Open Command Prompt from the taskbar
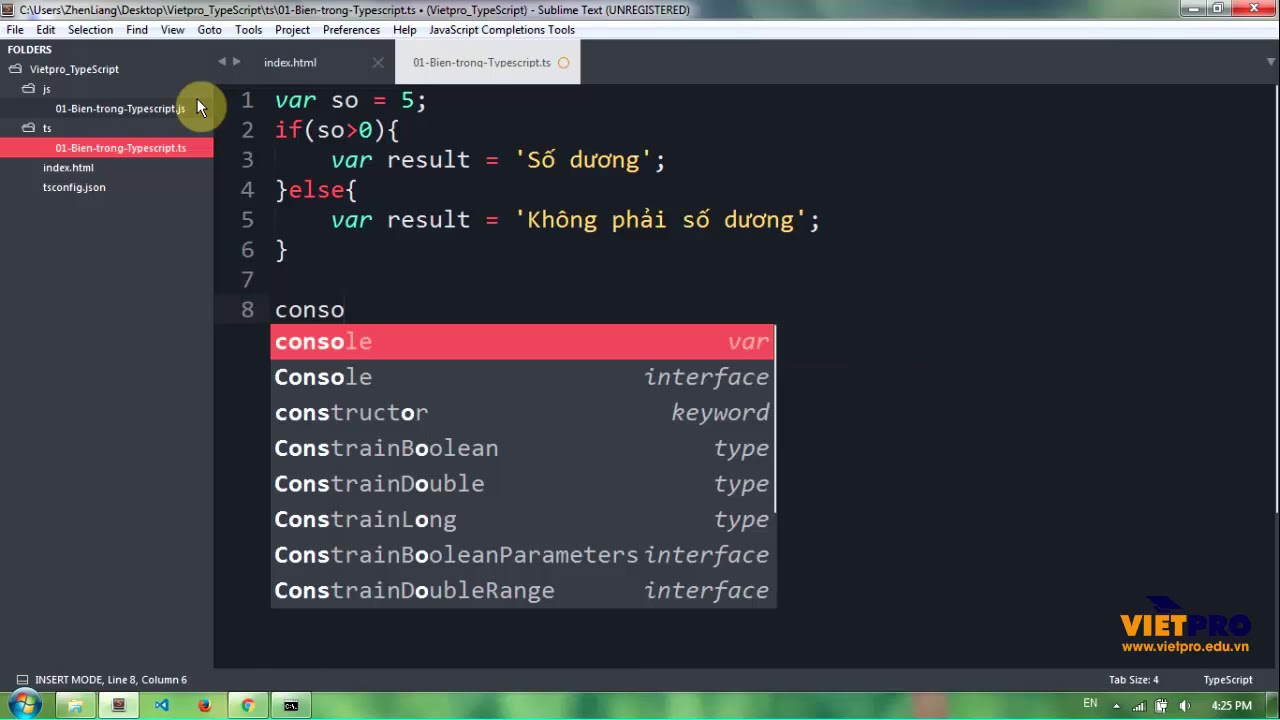1280x720 pixels. [291, 706]
